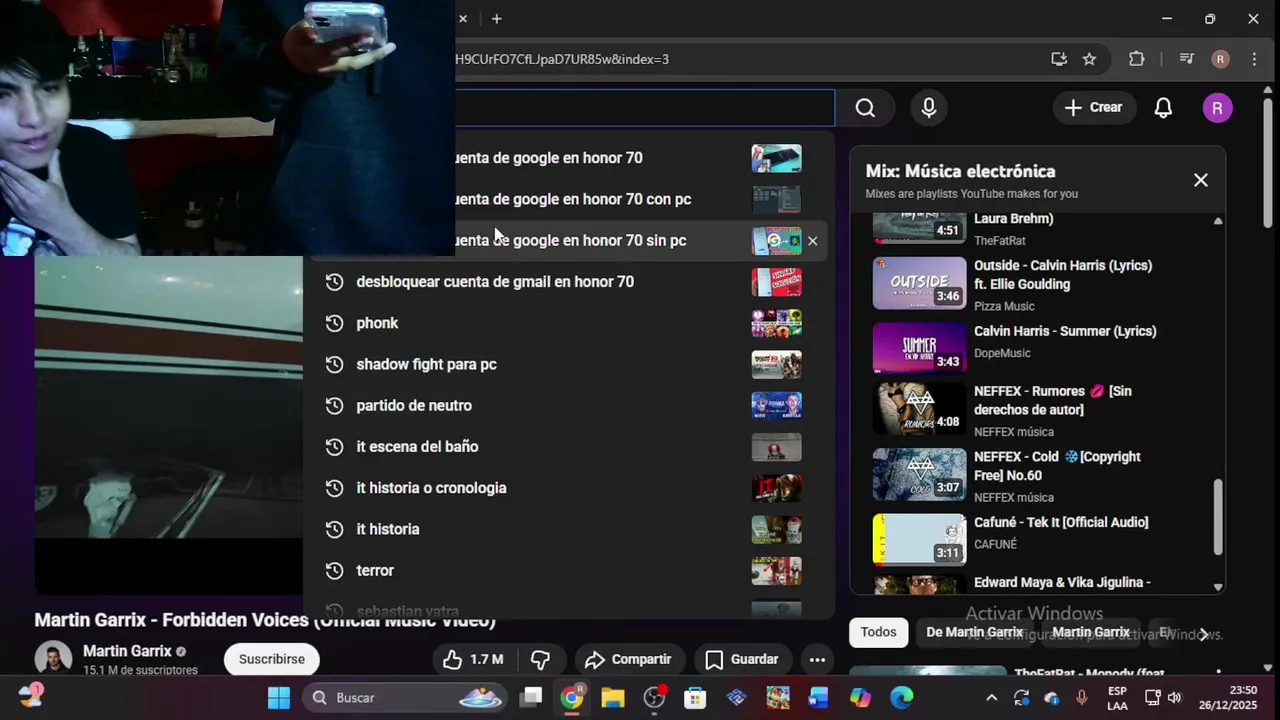This screenshot has width=1280, height=720.
Task: Open Microsoft Store in the taskbar
Action: coord(695,697)
